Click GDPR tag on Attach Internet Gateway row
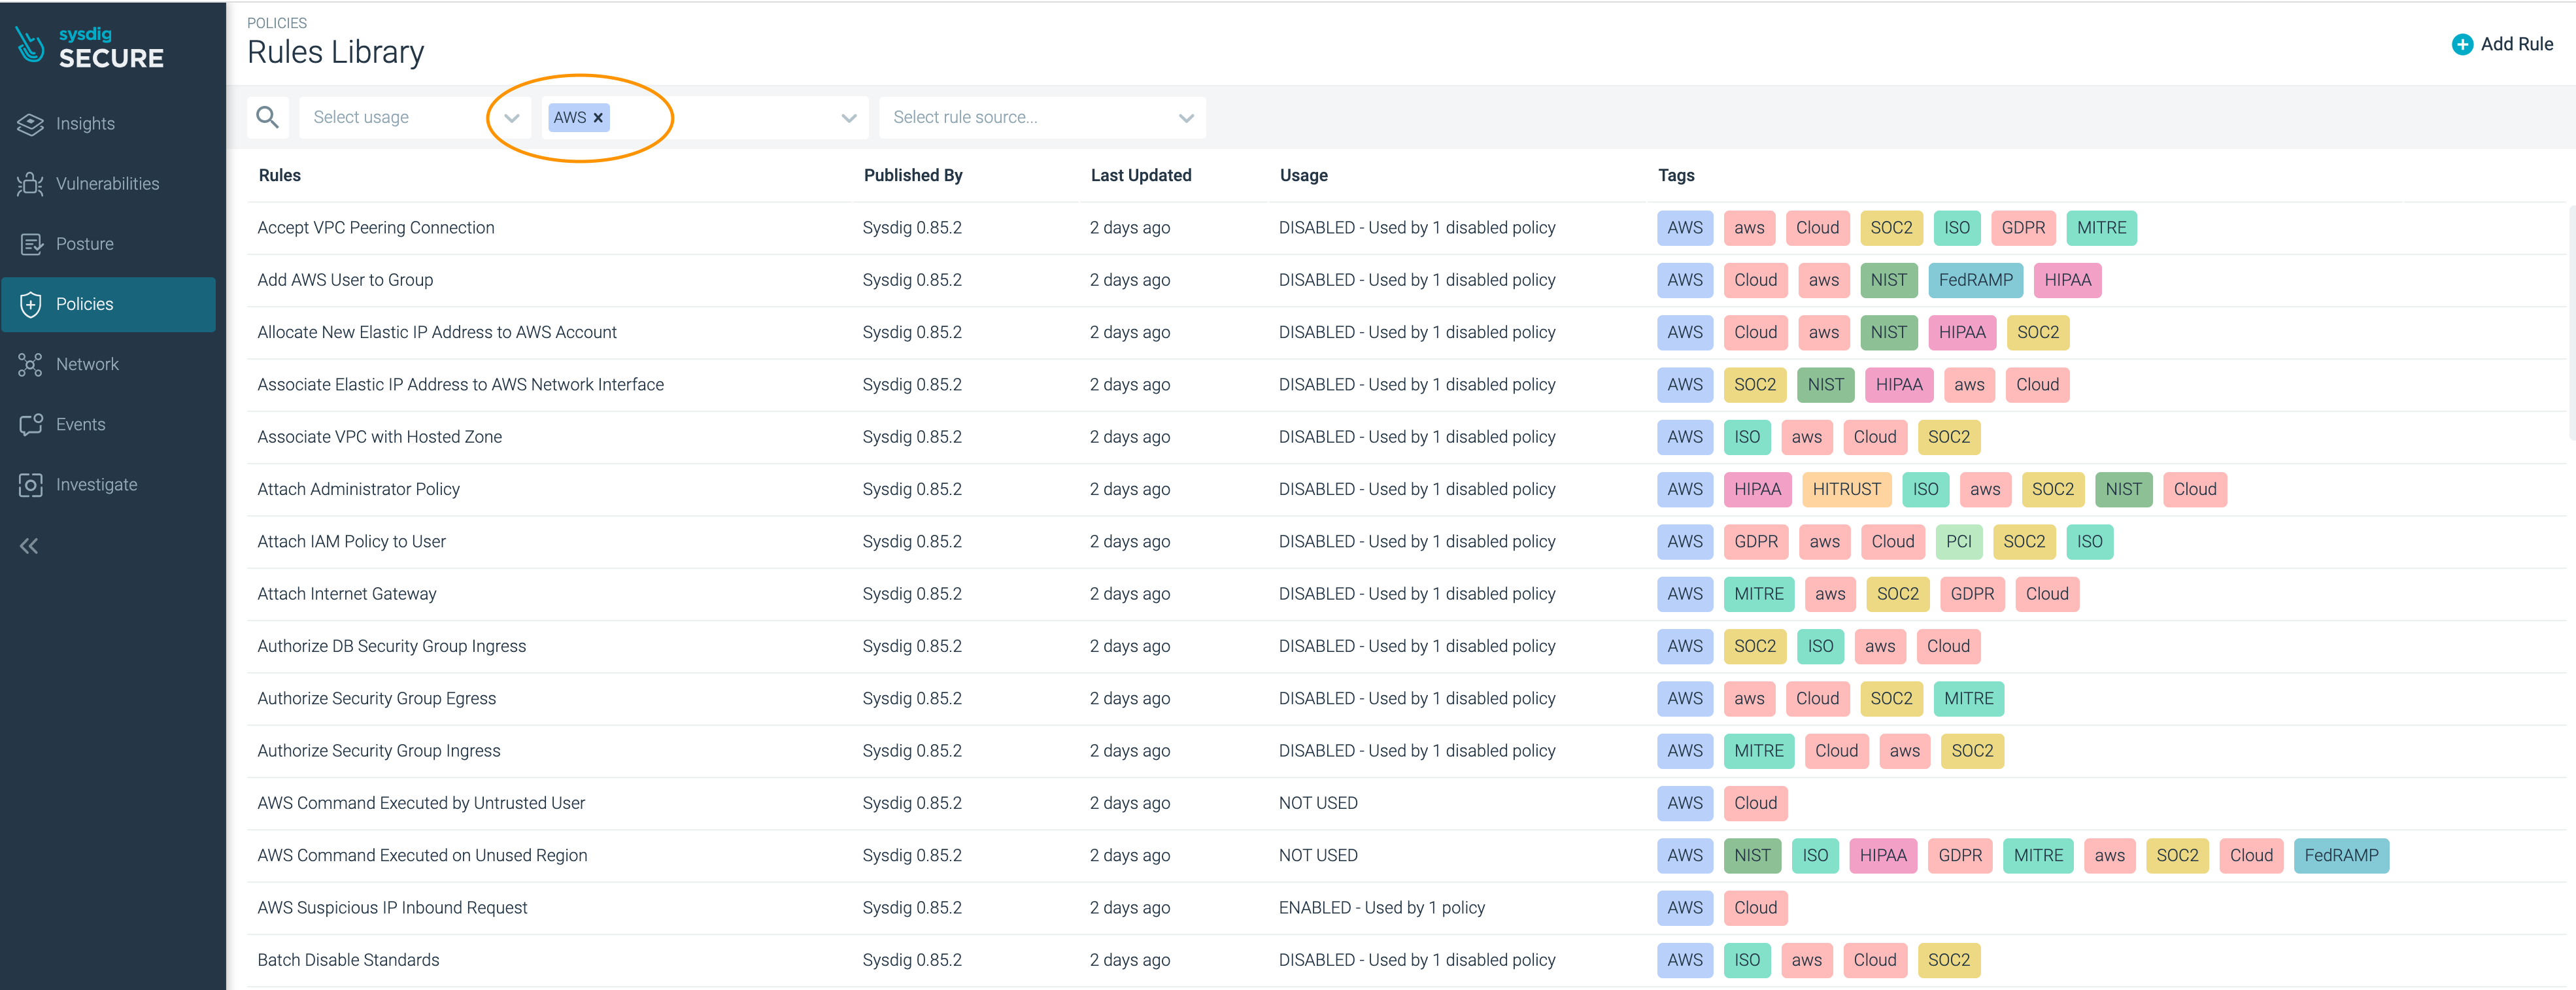 point(1972,594)
